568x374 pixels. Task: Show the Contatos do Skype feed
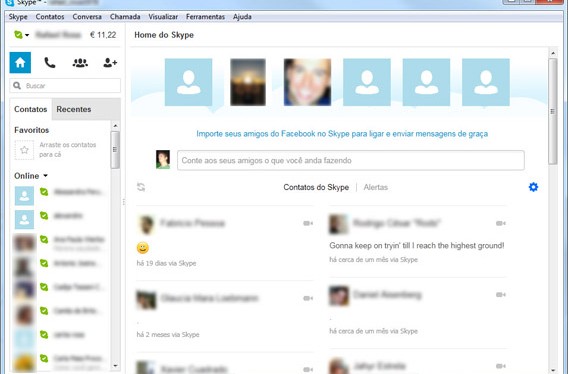pyautogui.click(x=316, y=187)
